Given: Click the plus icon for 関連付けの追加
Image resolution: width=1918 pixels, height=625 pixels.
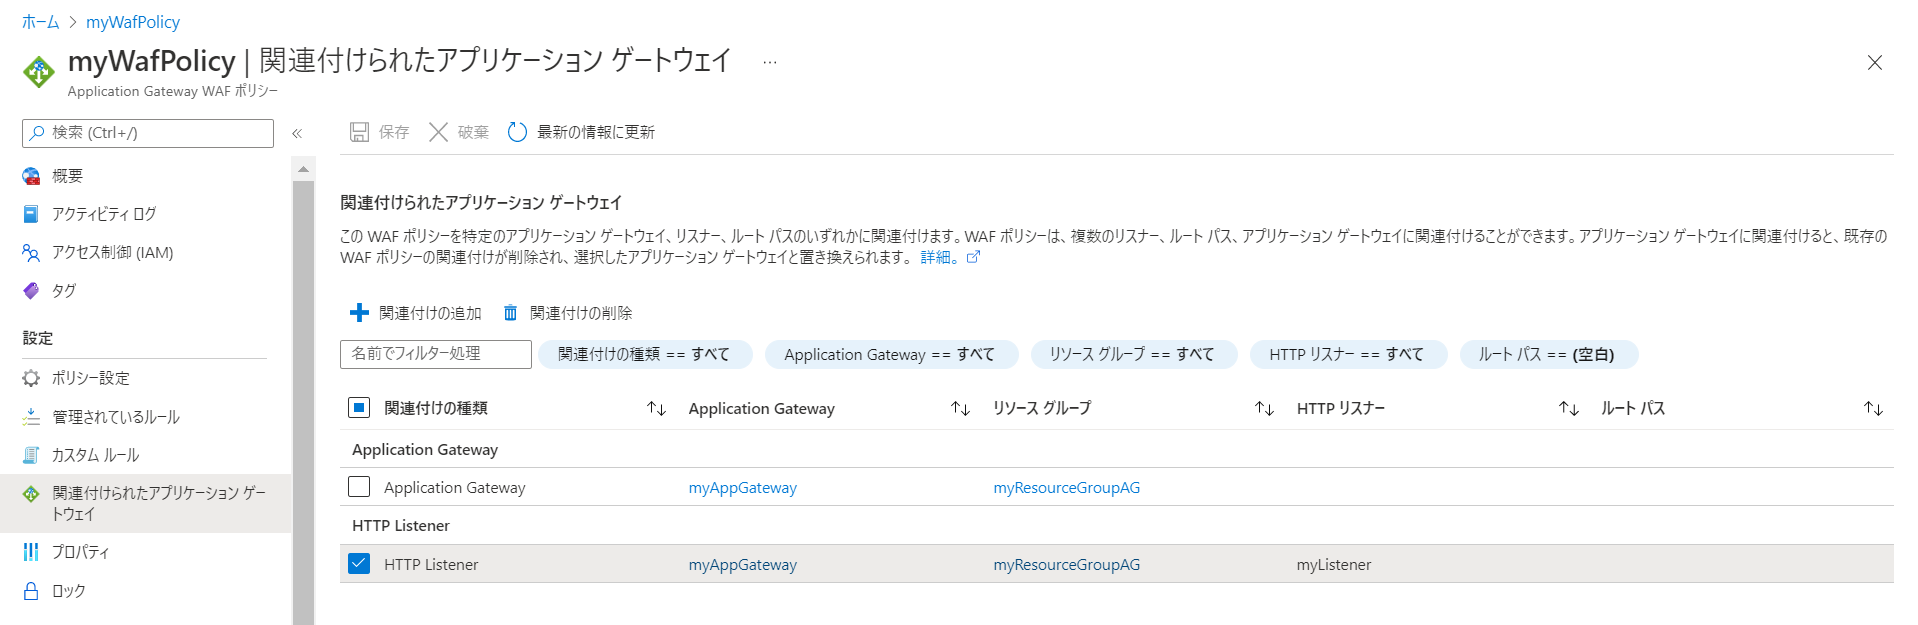Looking at the screenshot, I should point(359,313).
